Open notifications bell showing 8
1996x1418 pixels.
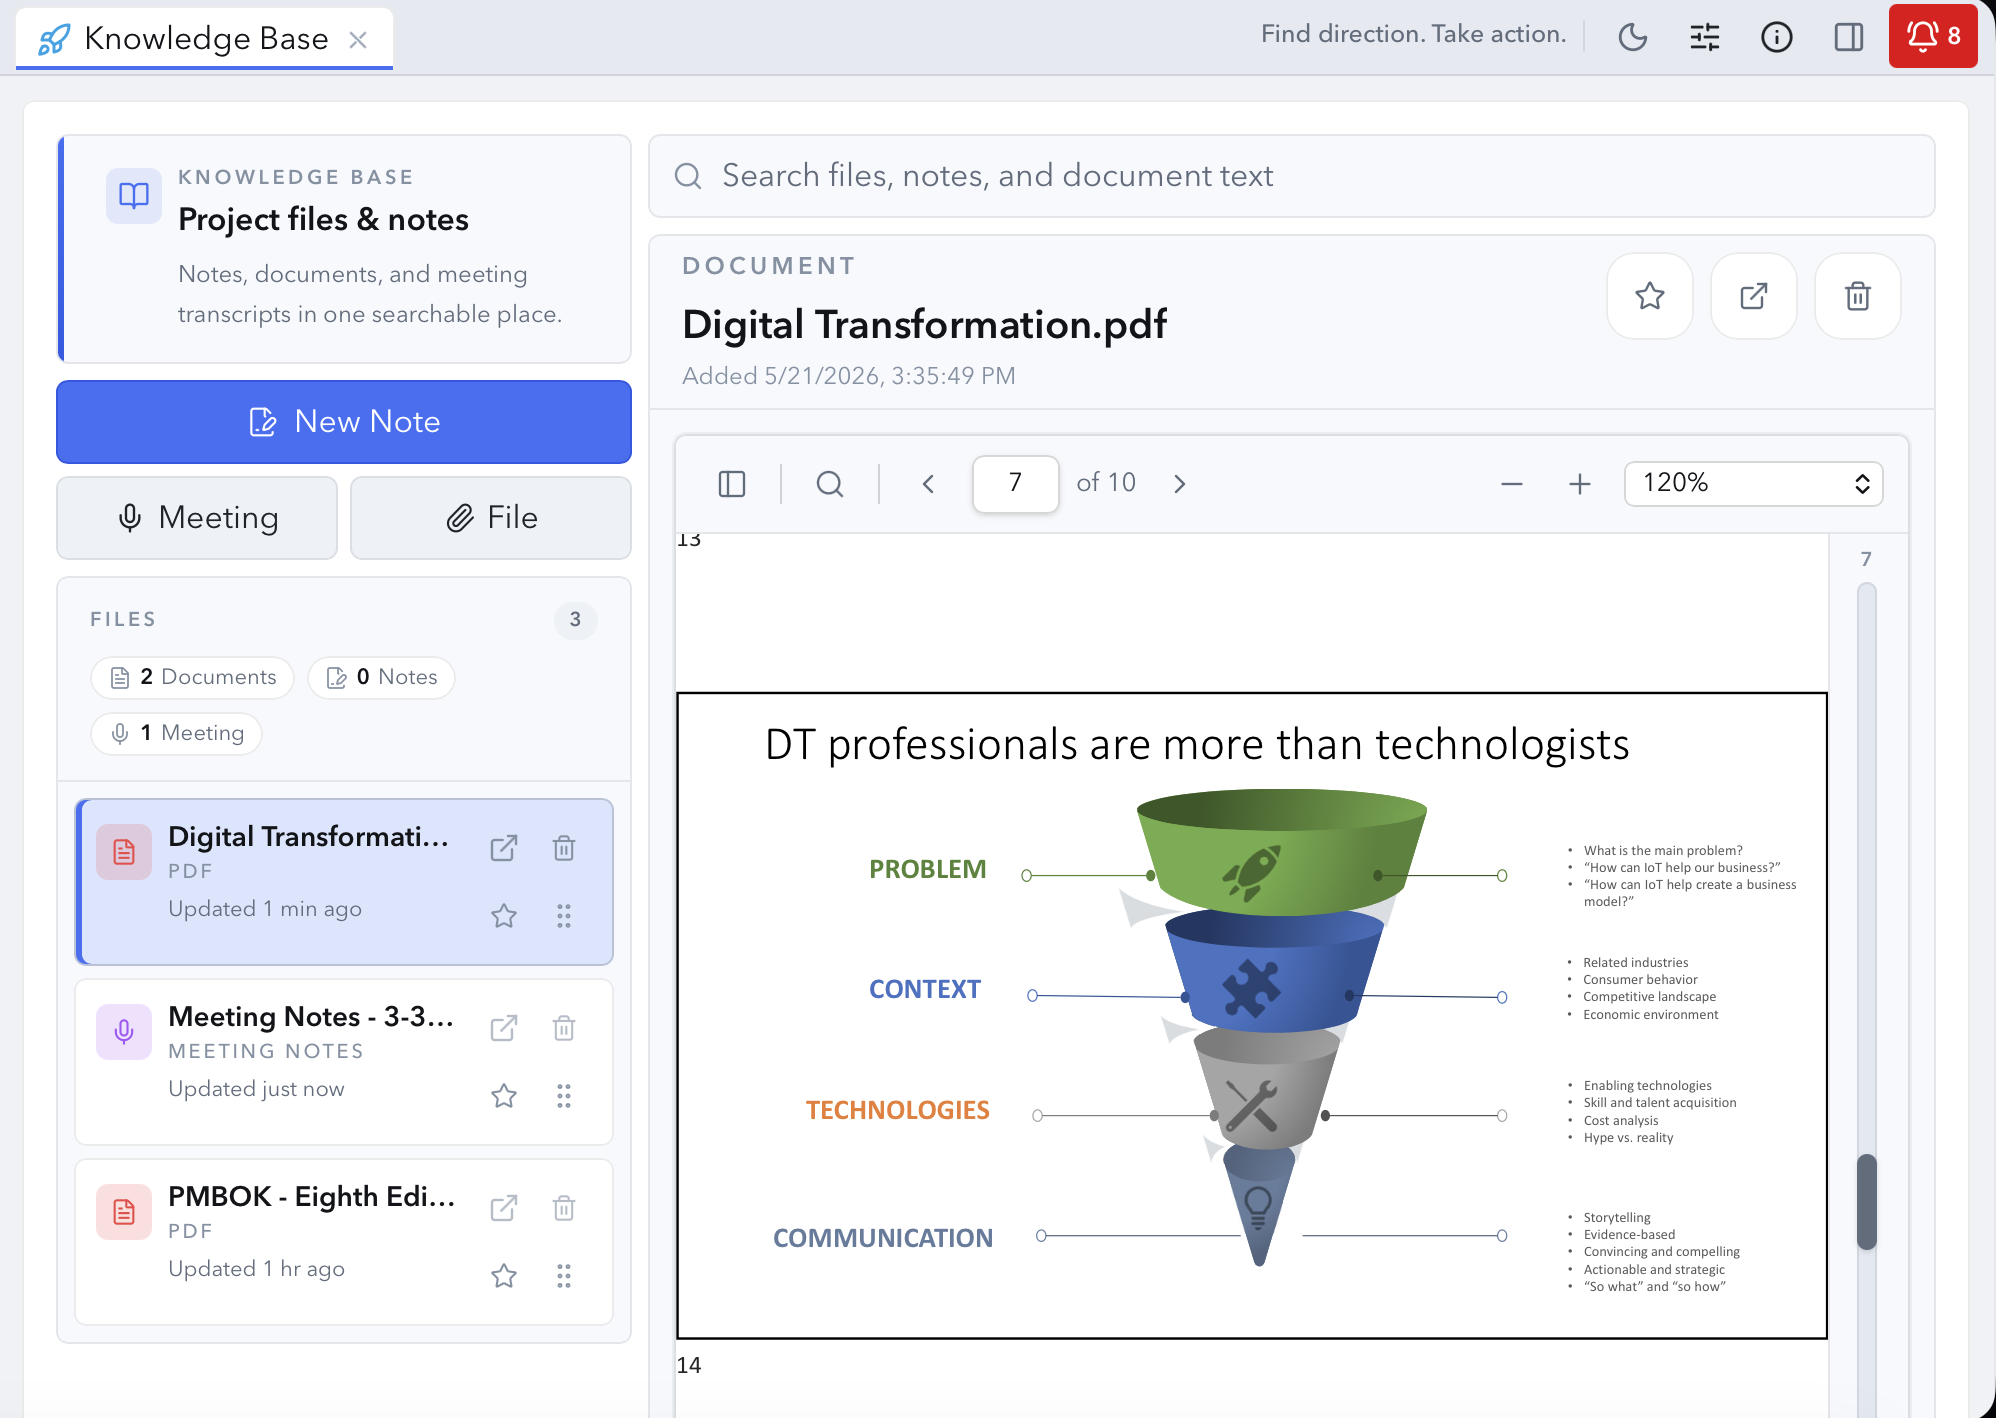pos(1933,36)
